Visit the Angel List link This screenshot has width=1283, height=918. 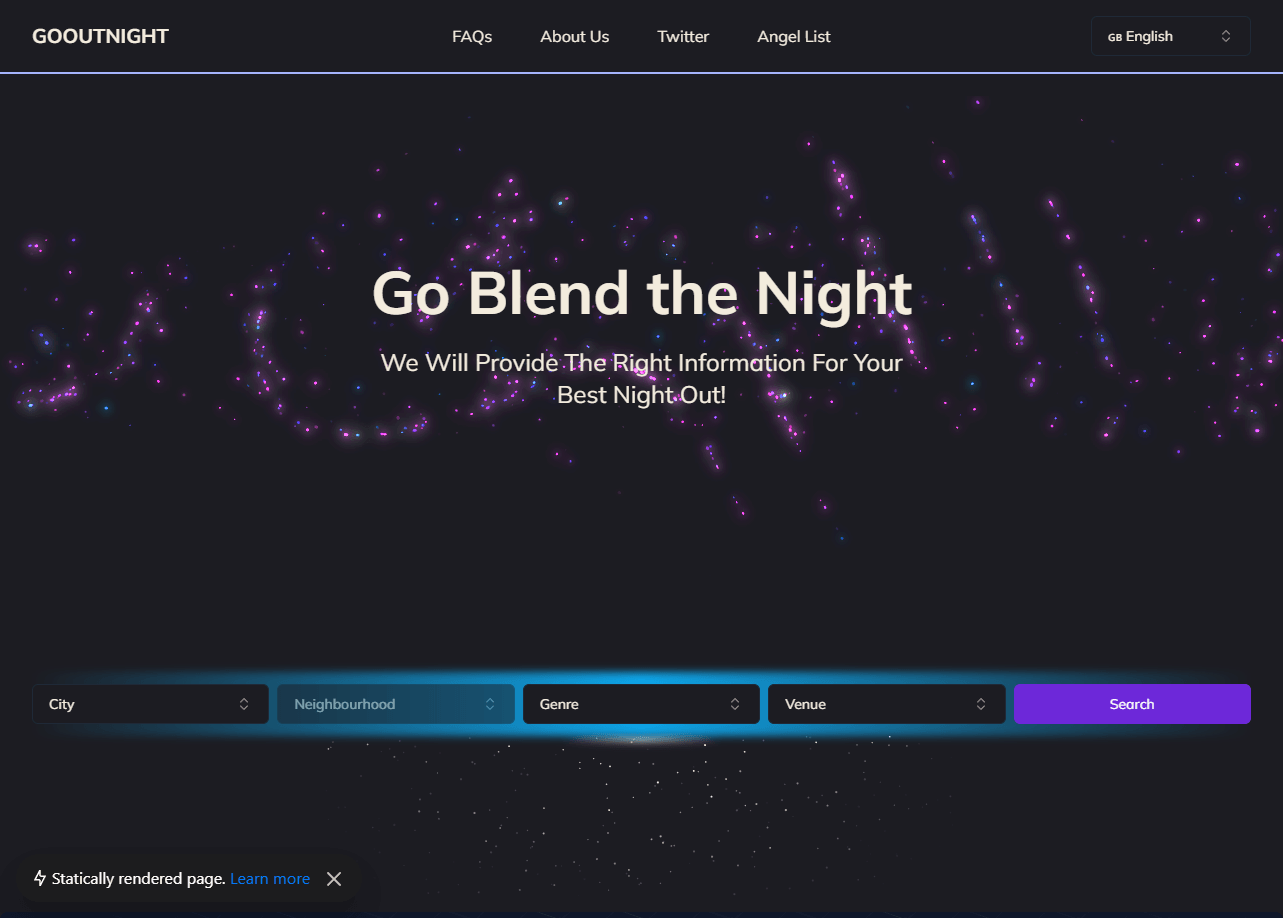pyautogui.click(x=794, y=37)
